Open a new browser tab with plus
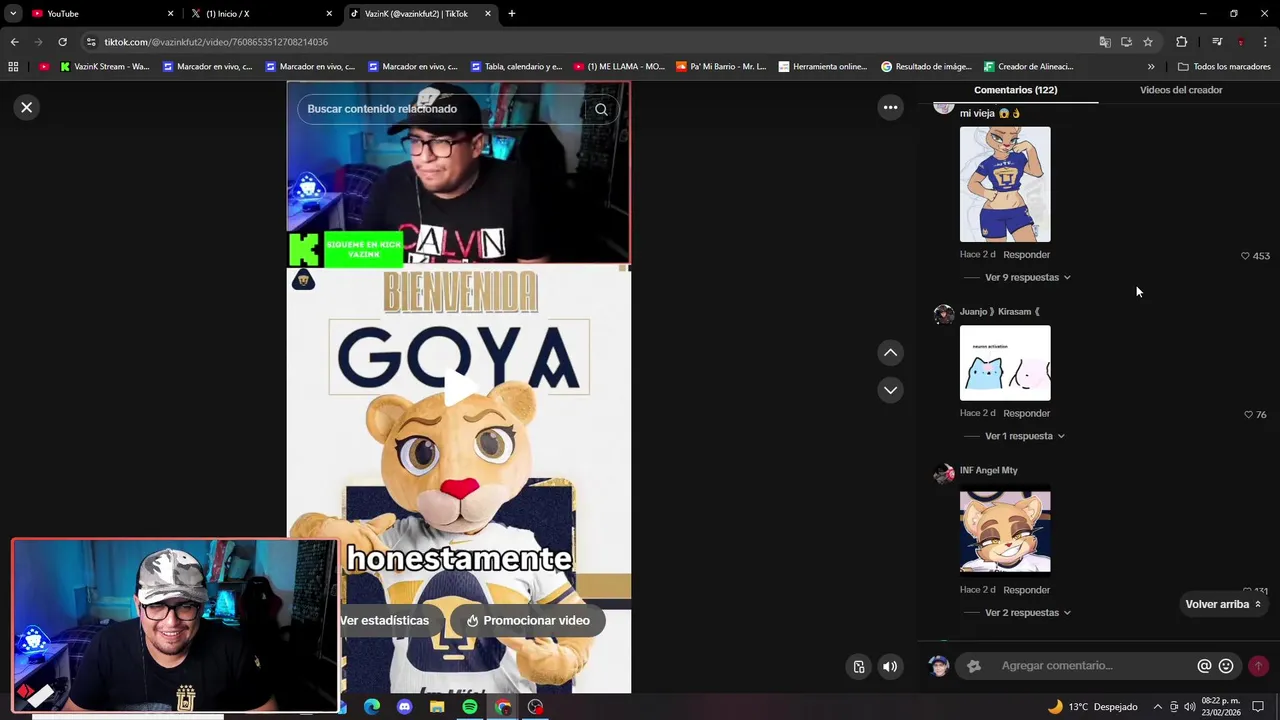The height and width of the screenshot is (720, 1280). pos(512,14)
